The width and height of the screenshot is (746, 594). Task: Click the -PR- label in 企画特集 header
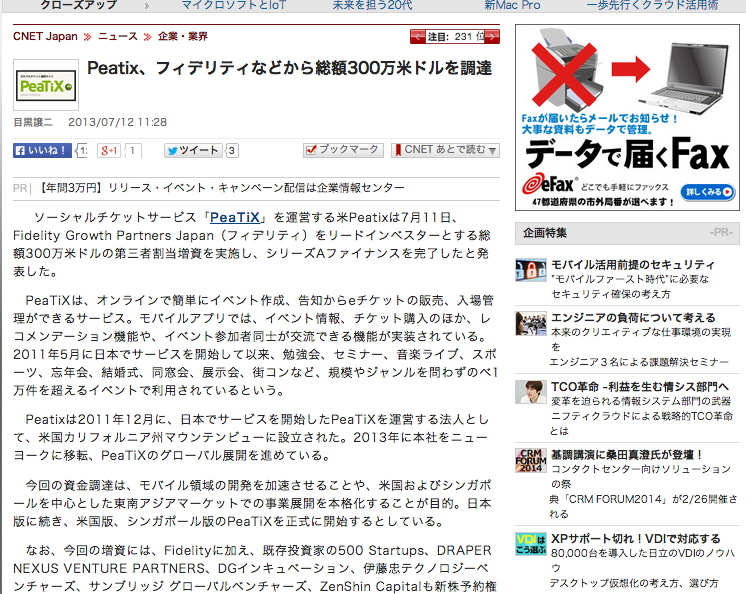click(721, 233)
